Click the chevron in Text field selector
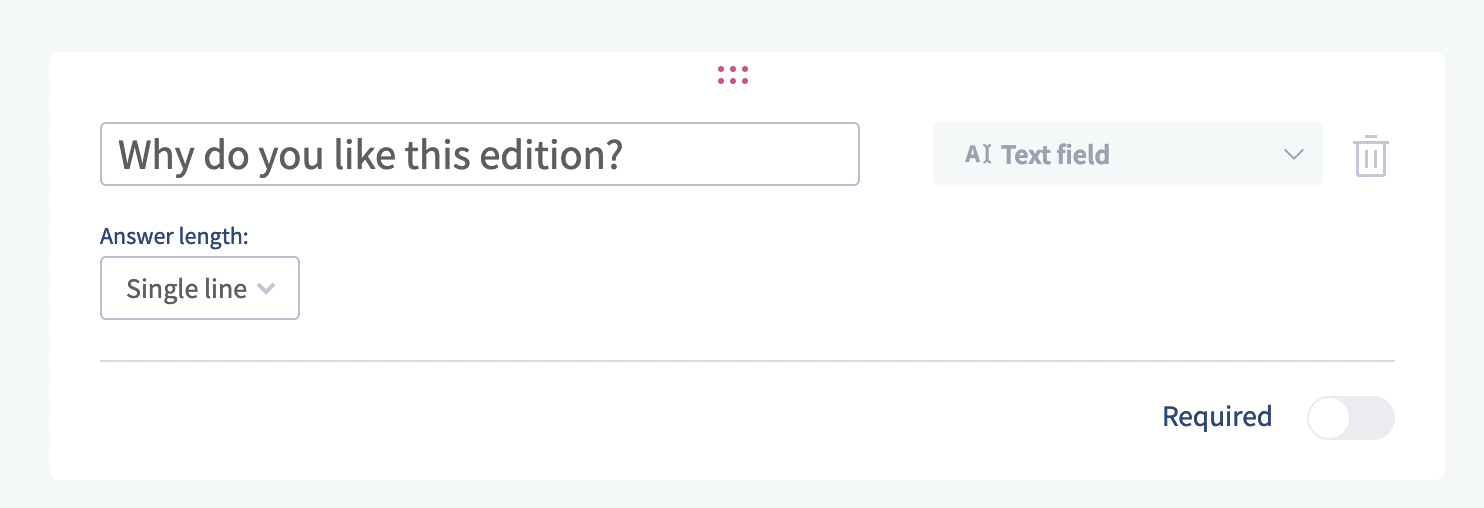The image size is (1484, 508). click(1294, 154)
